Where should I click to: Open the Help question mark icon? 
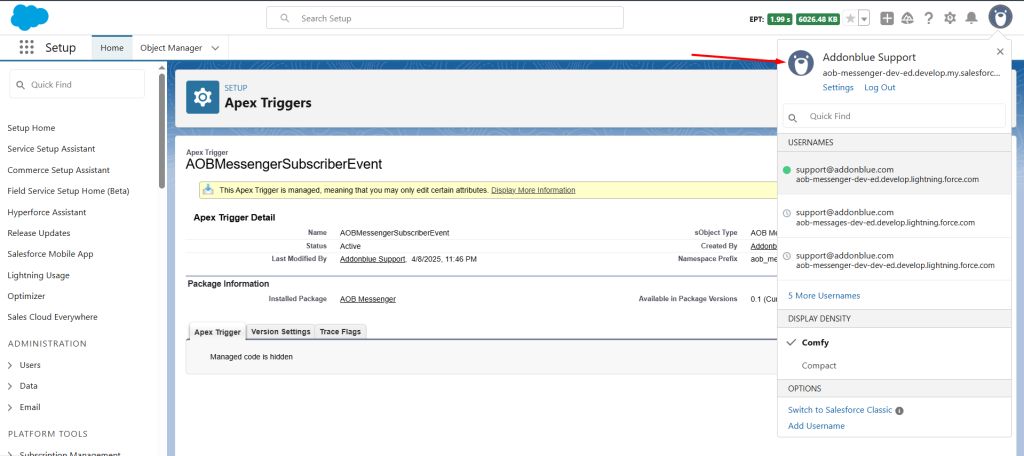click(929, 18)
